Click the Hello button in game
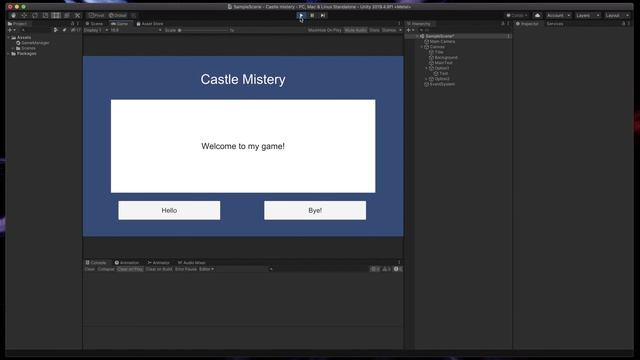Viewport: 640px width, 360px height. point(169,210)
